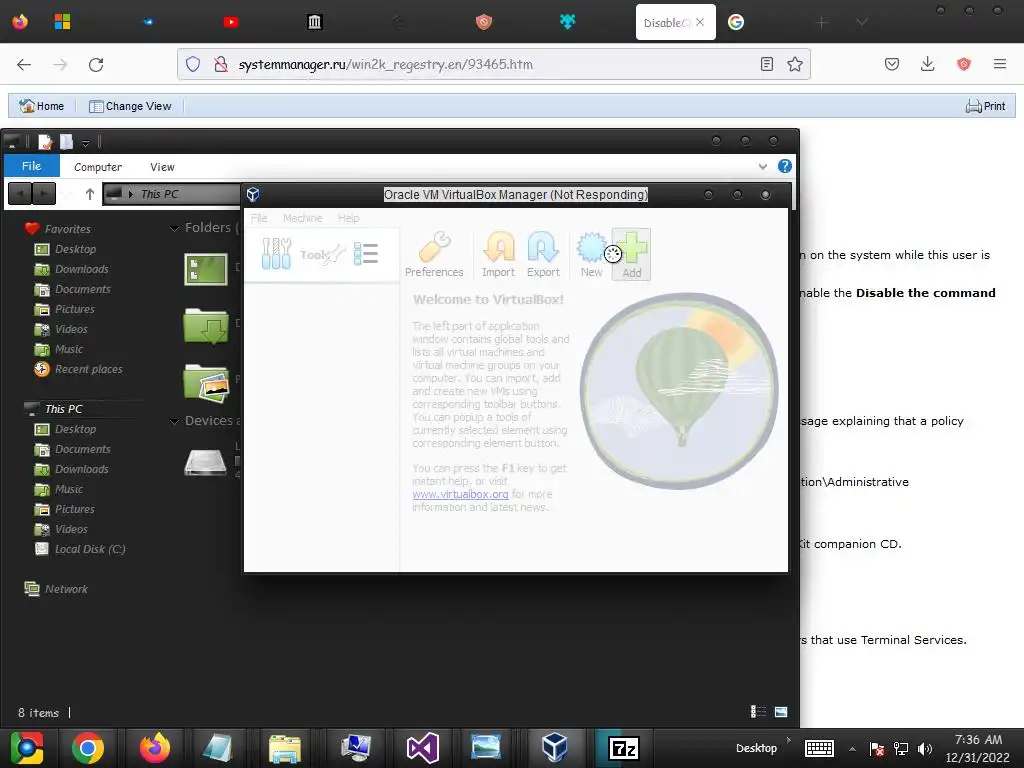
Task: Open 7-Zip from the taskbar
Action: (x=624, y=748)
